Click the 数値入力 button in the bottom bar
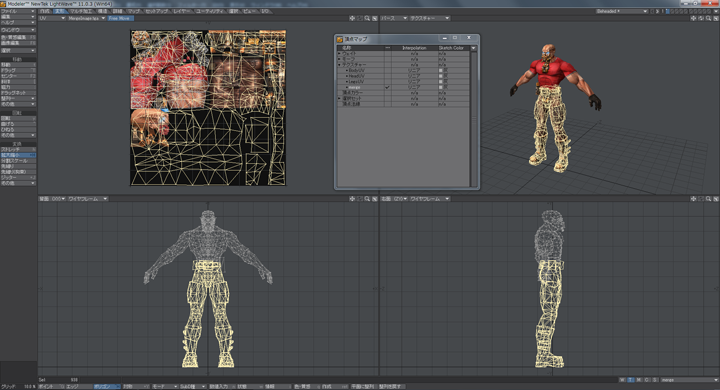Screen dimensions: 720x390 [x=222, y=387]
